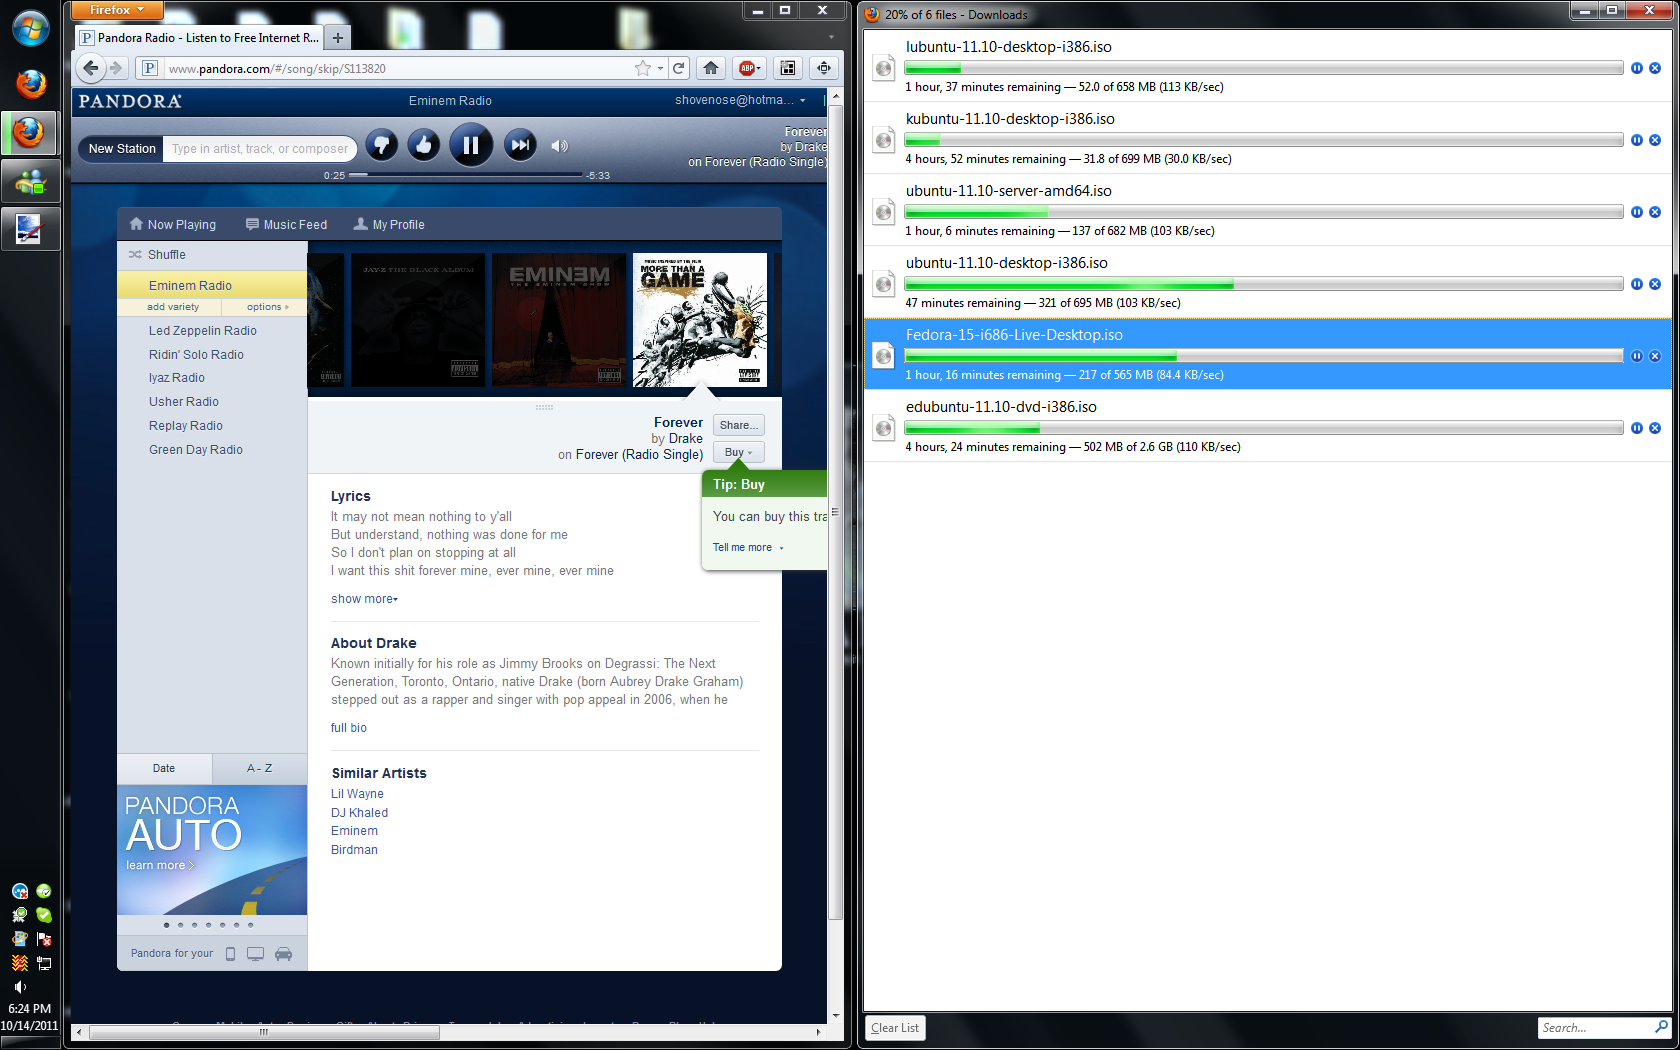
Task: Click the taskbar volume speaker icon
Action: pyautogui.click(x=19, y=987)
